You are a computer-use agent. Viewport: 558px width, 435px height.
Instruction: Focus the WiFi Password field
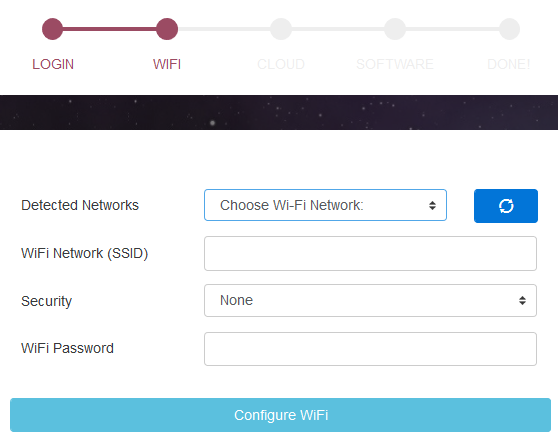[x=370, y=349]
